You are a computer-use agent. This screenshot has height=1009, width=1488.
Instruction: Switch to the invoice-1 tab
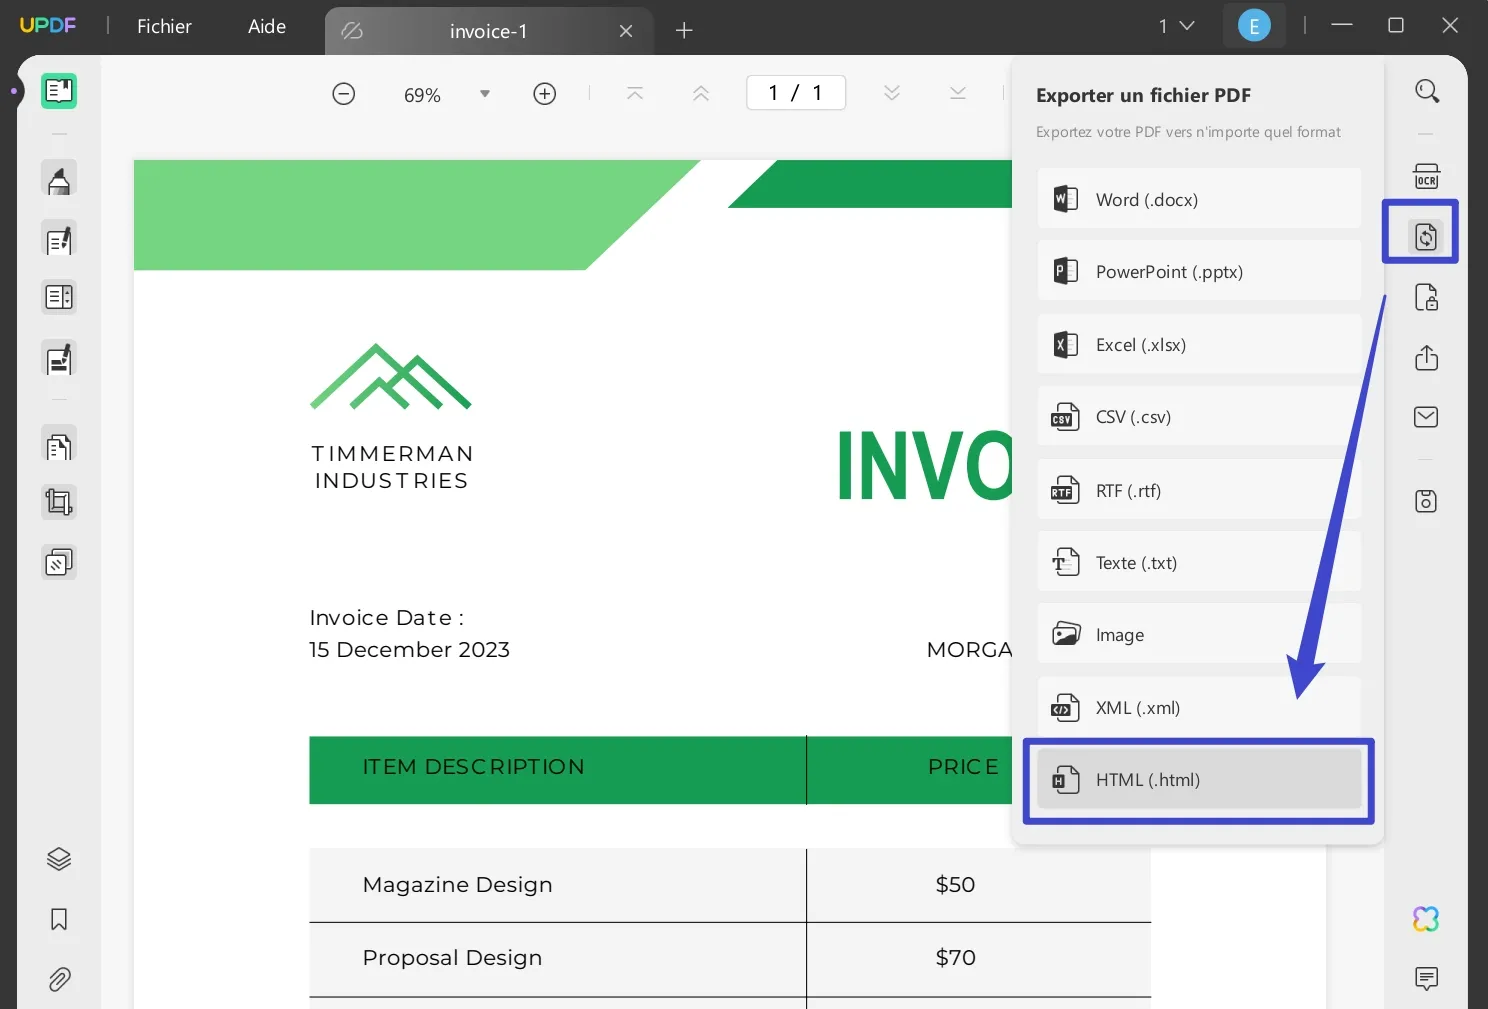point(488,31)
